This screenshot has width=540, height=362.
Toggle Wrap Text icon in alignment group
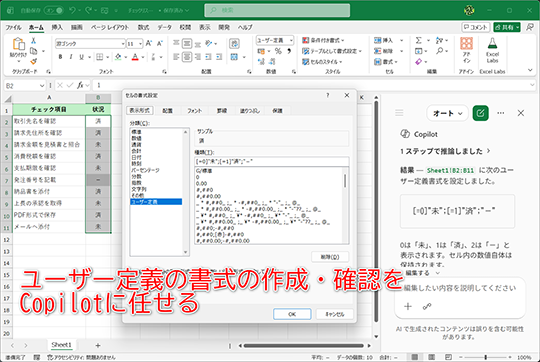click(234, 43)
